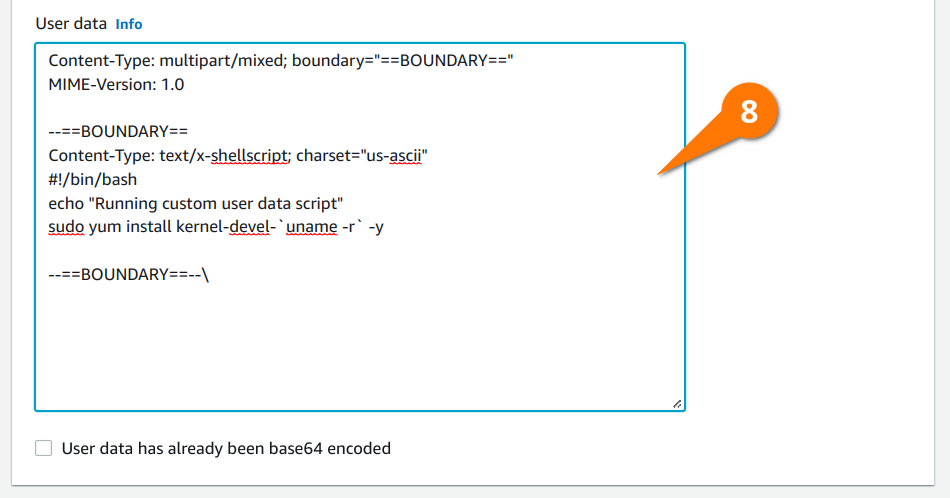
Task: Click the textarea resize handle corner
Action: [x=677, y=403]
